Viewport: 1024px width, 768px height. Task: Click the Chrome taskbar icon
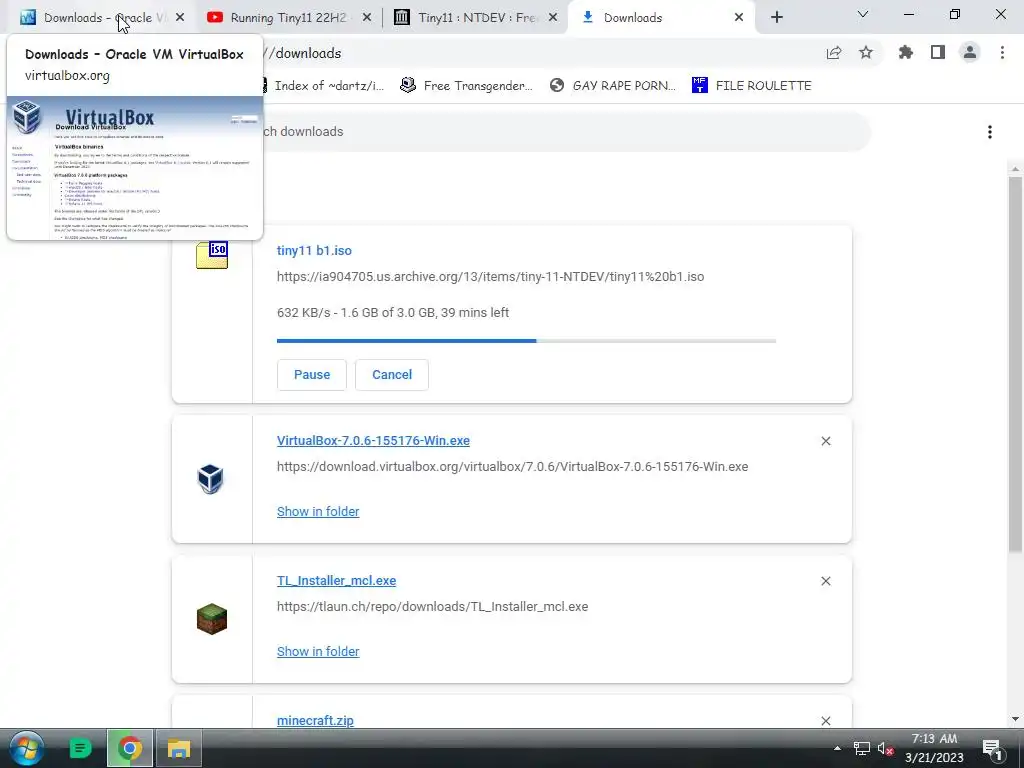(x=130, y=748)
